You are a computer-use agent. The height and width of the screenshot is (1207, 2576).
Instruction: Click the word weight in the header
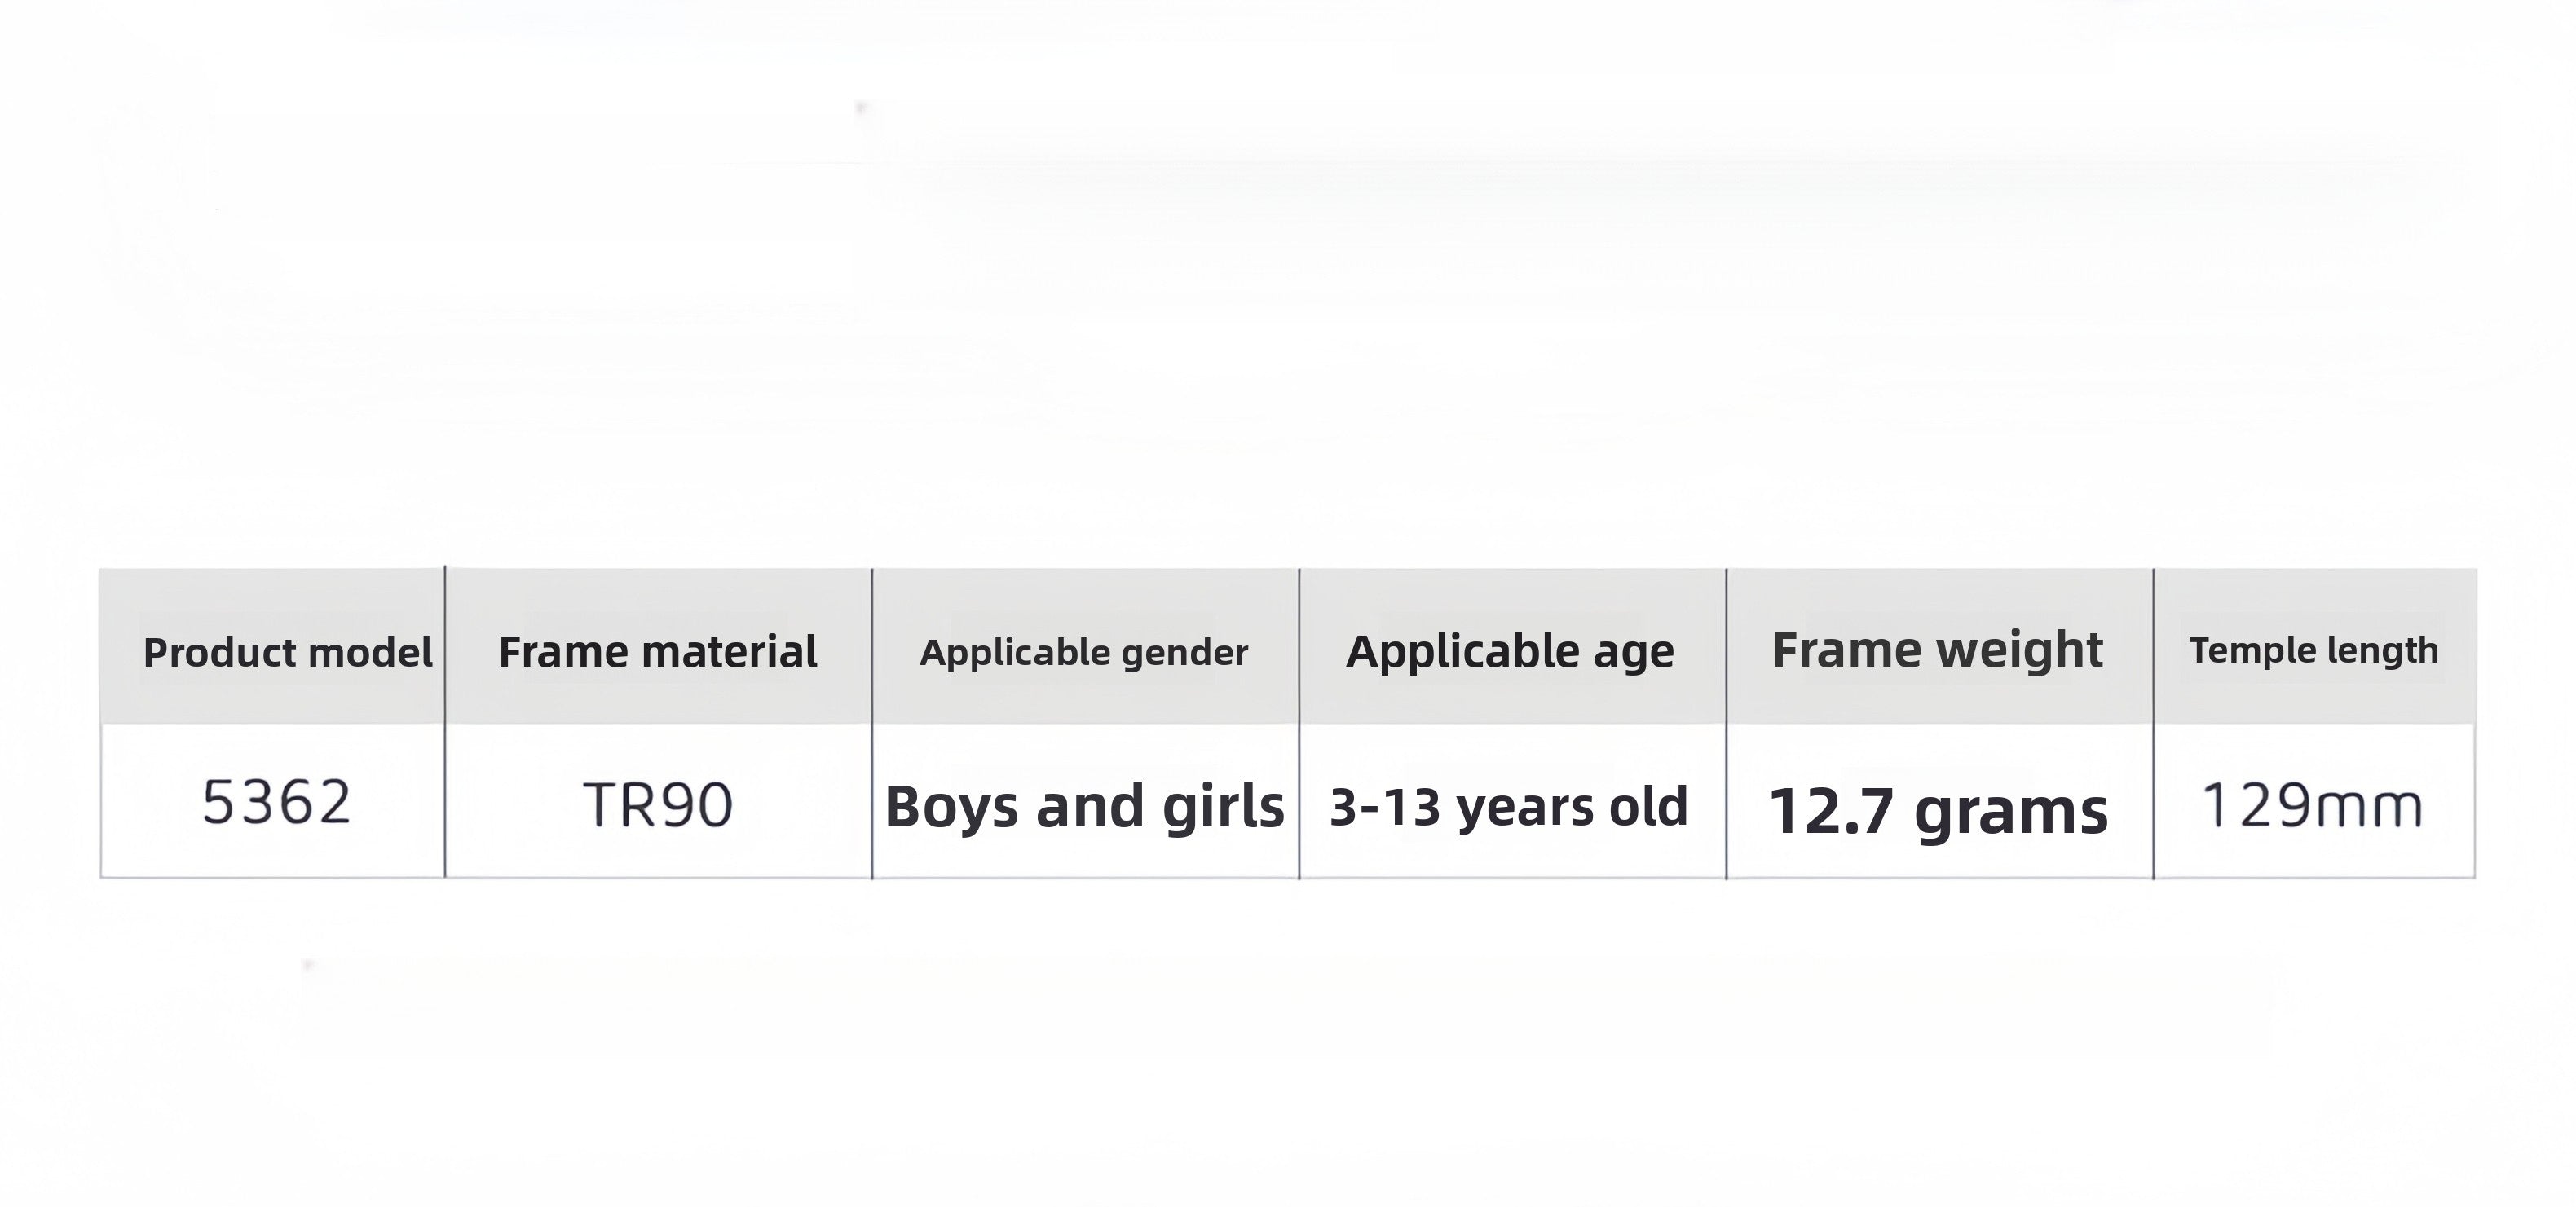2020,650
